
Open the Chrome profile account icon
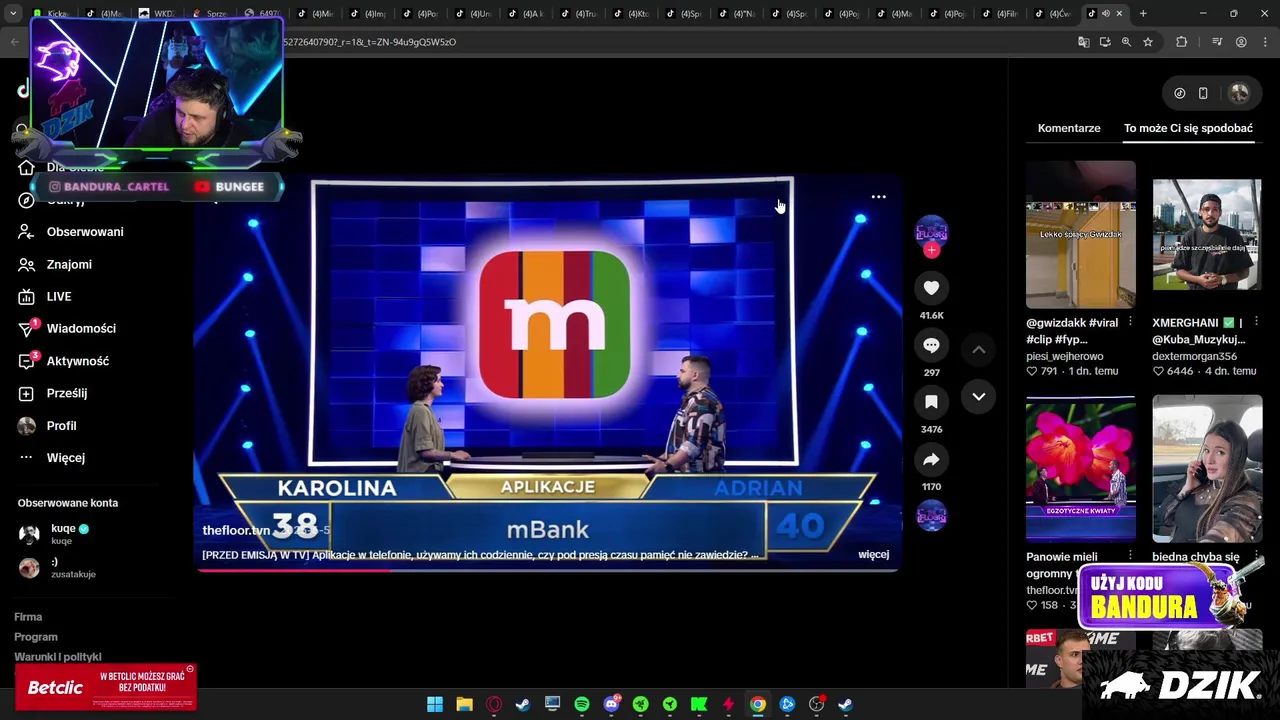coord(1241,42)
